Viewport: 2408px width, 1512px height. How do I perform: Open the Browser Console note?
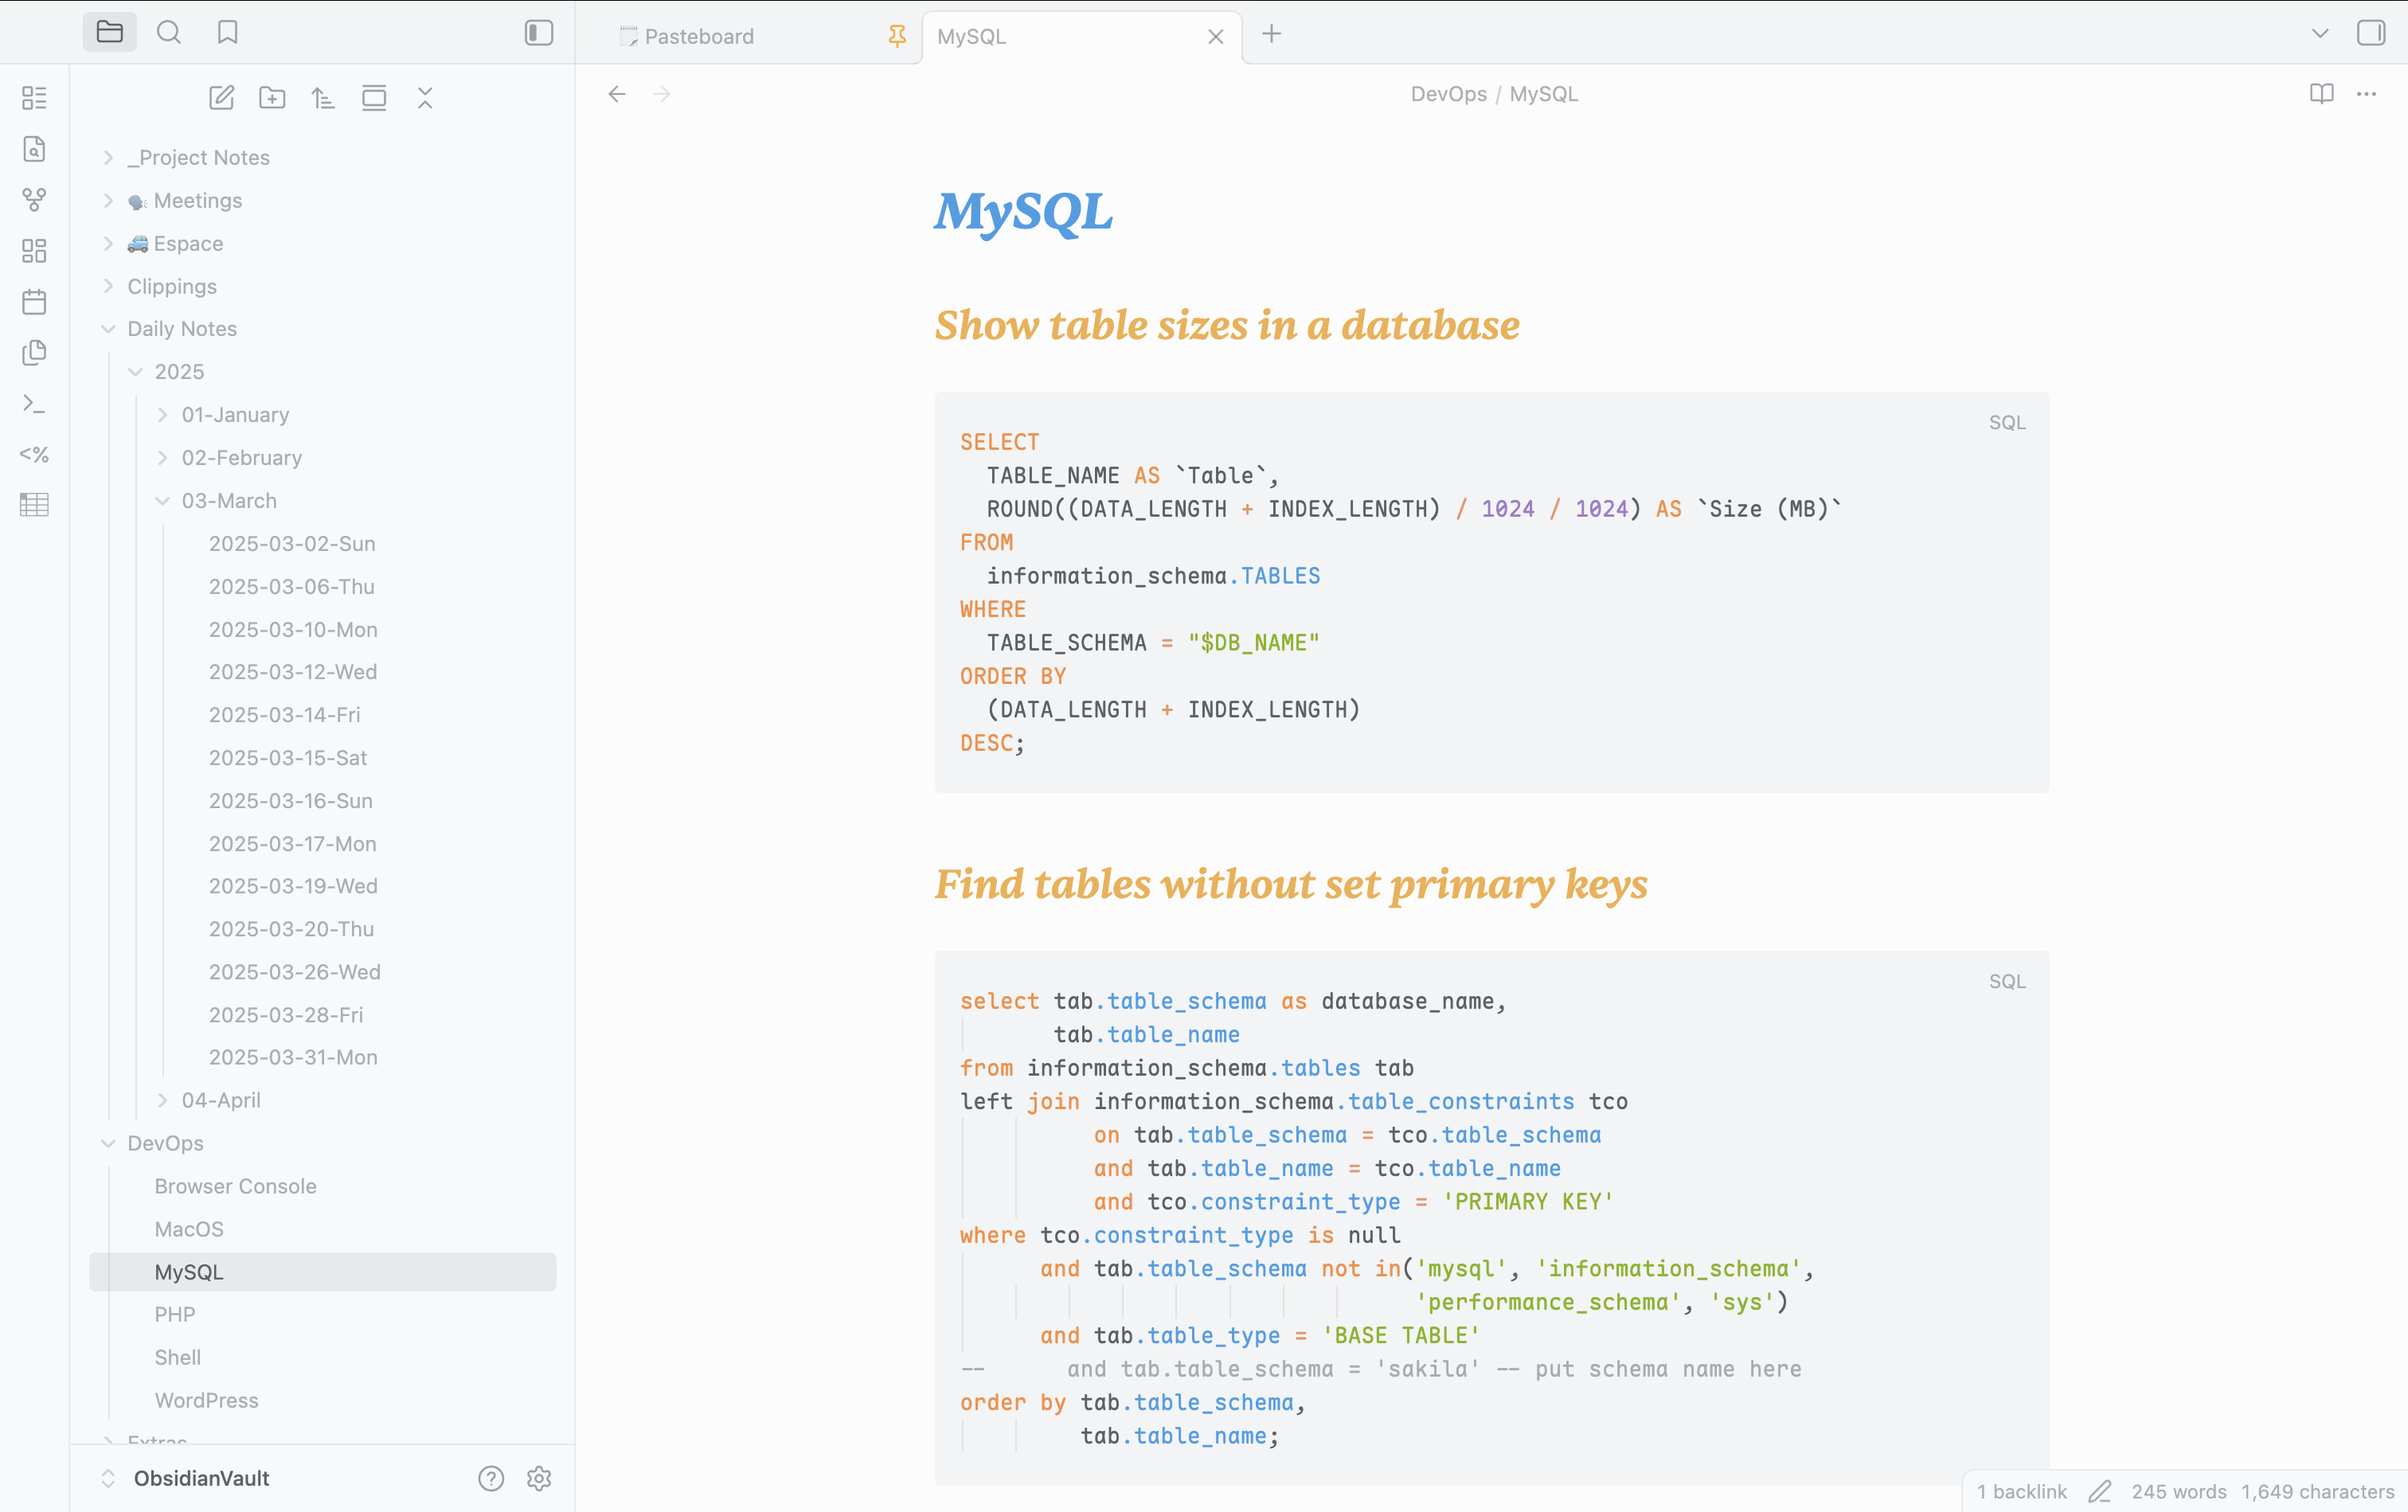tap(323, 1187)
